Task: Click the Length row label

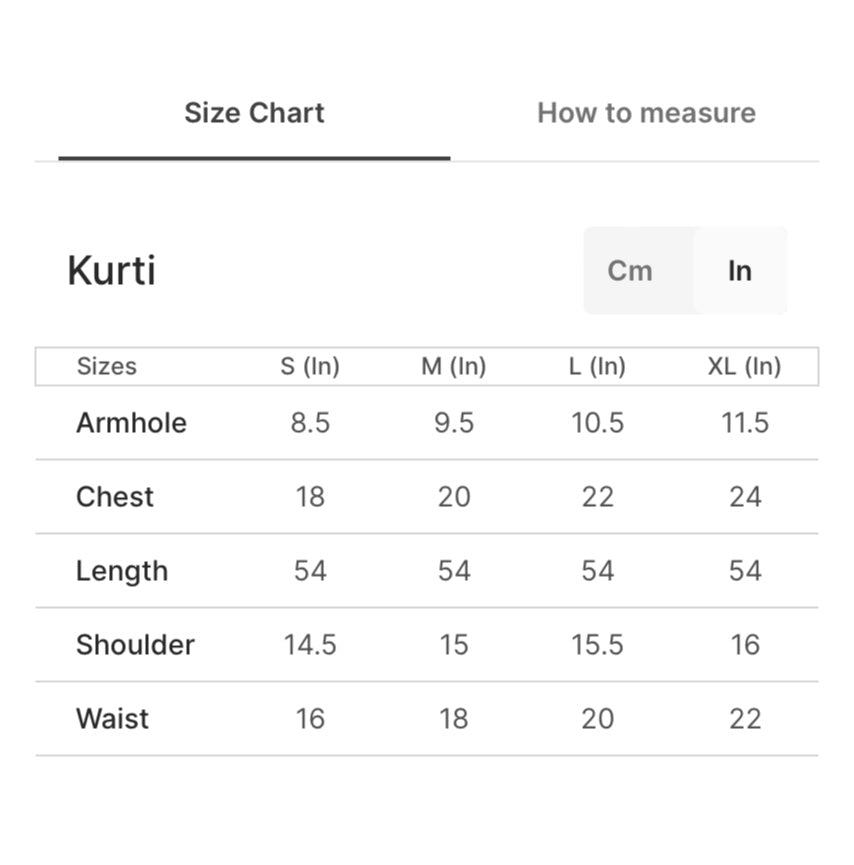Action: pos(122,571)
